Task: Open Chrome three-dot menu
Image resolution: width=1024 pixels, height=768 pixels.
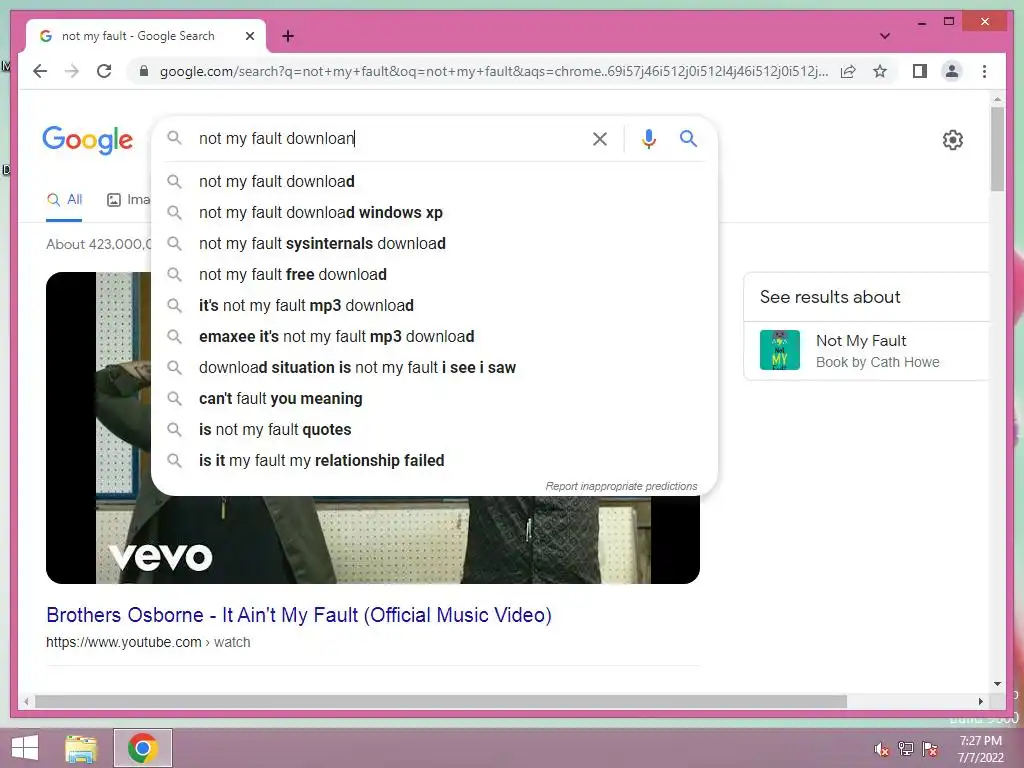Action: pyautogui.click(x=984, y=71)
